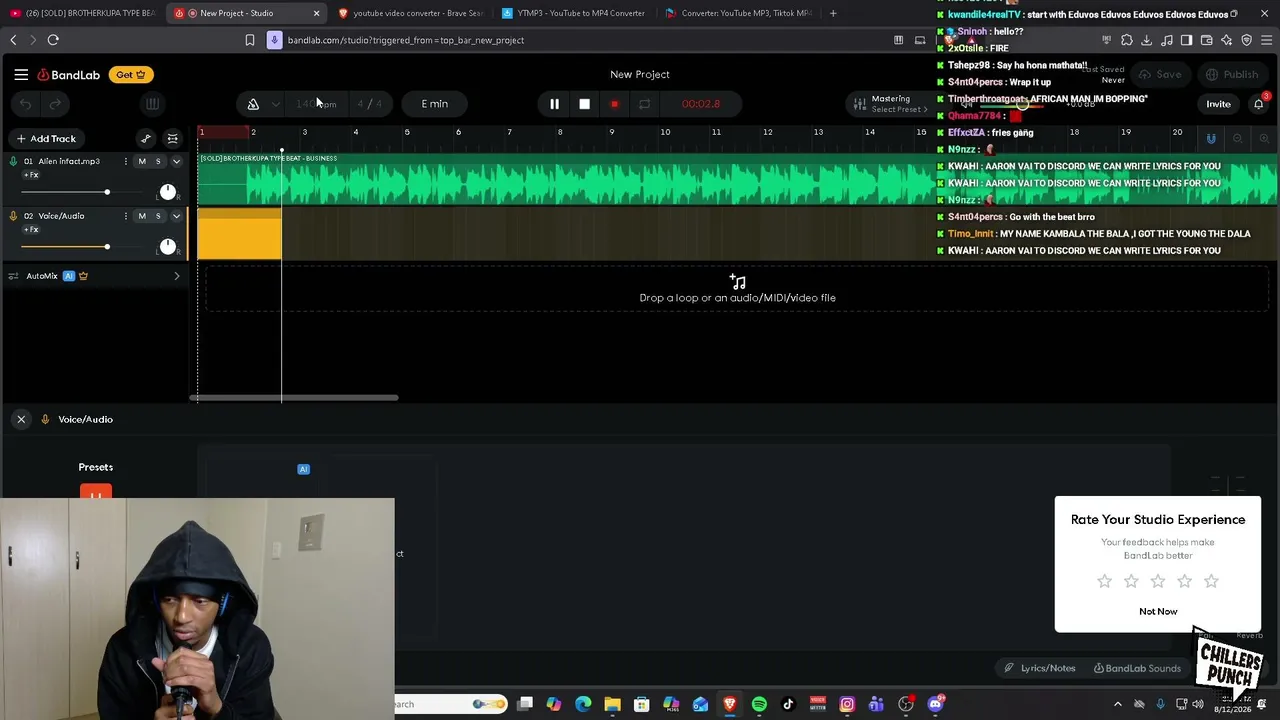Open the BandLab Sounds panel
The height and width of the screenshot is (720, 1280).
tap(1137, 668)
